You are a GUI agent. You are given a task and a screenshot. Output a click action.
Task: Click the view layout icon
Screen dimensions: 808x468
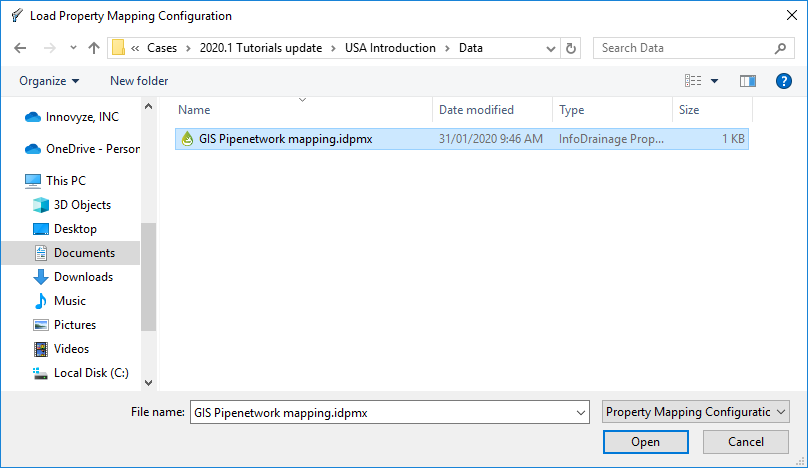[693, 81]
